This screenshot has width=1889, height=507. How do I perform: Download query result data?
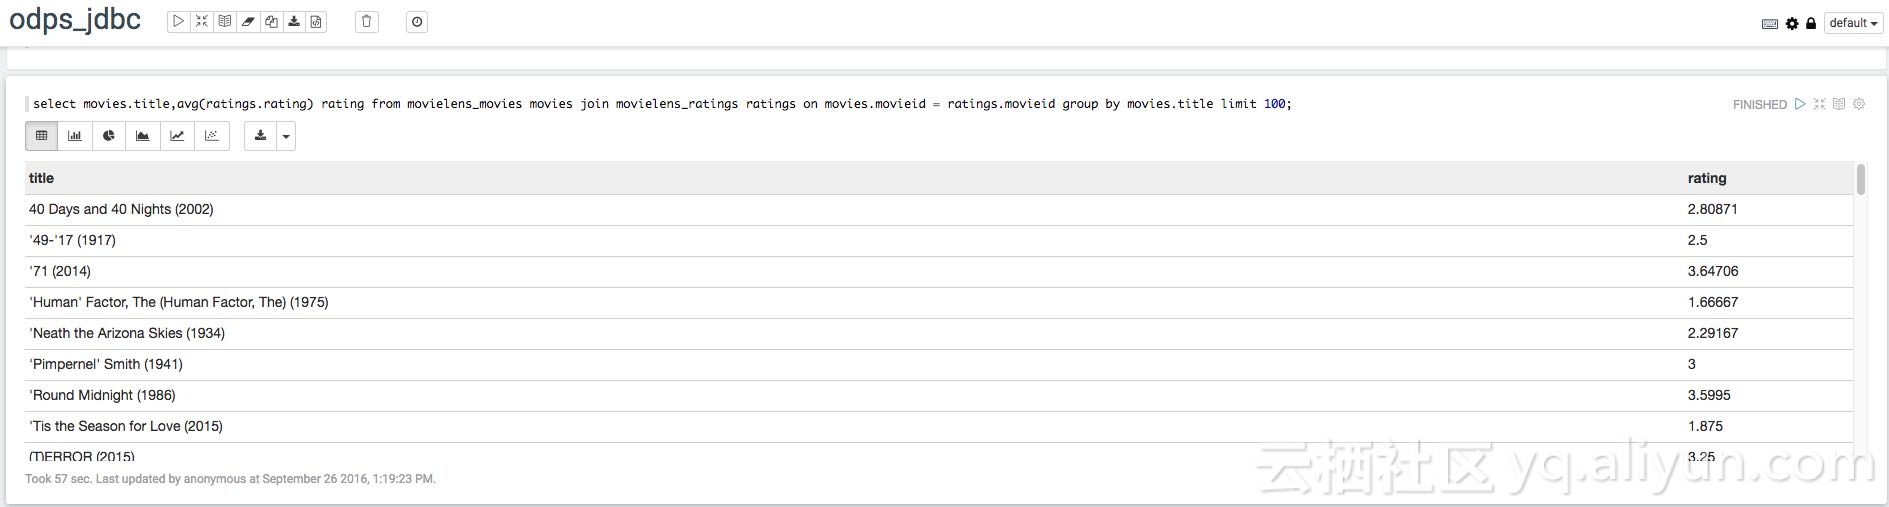click(261, 136)
